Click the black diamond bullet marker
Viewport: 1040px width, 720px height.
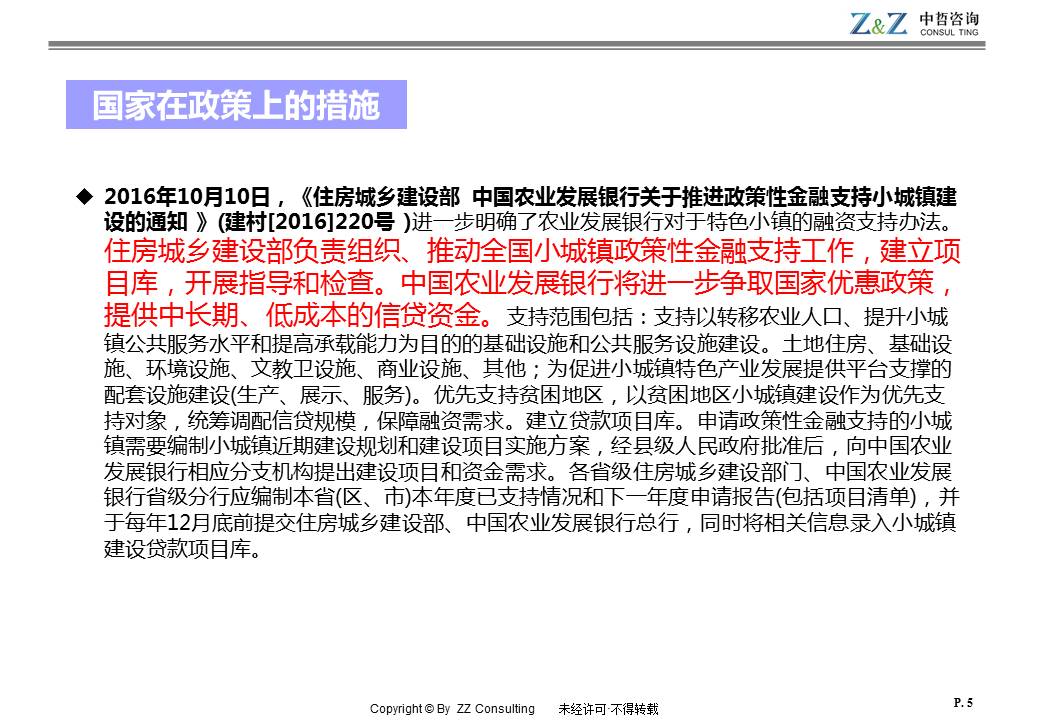[x=84, y=194]
